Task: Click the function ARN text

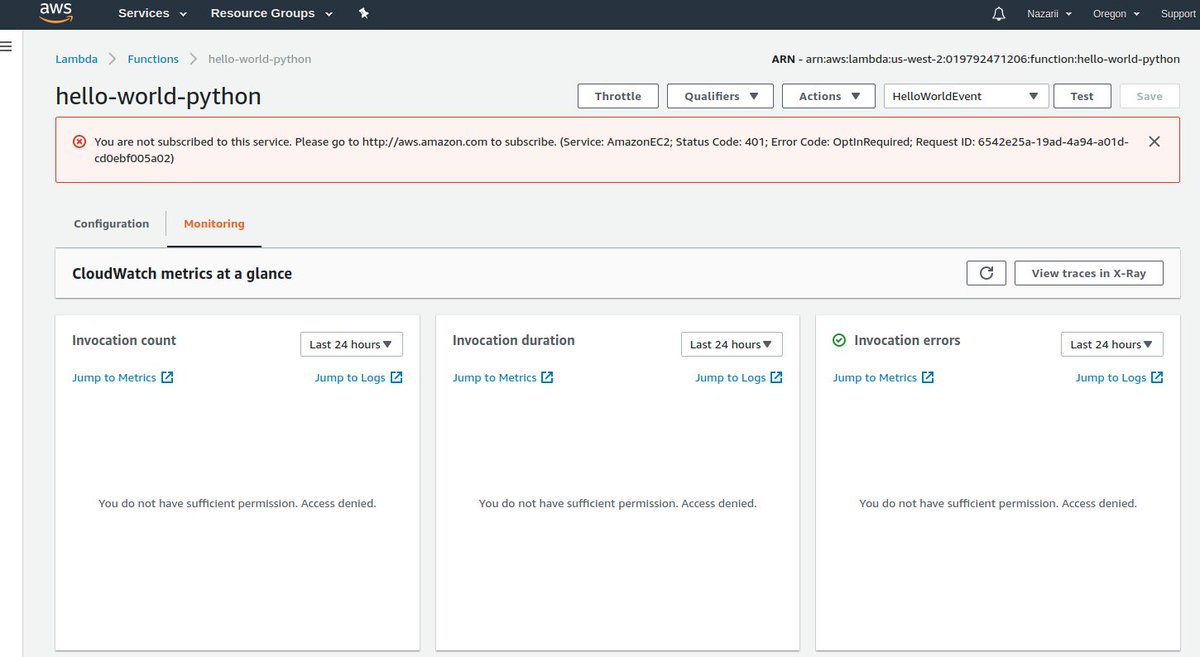Action: [x=976, y=59]
